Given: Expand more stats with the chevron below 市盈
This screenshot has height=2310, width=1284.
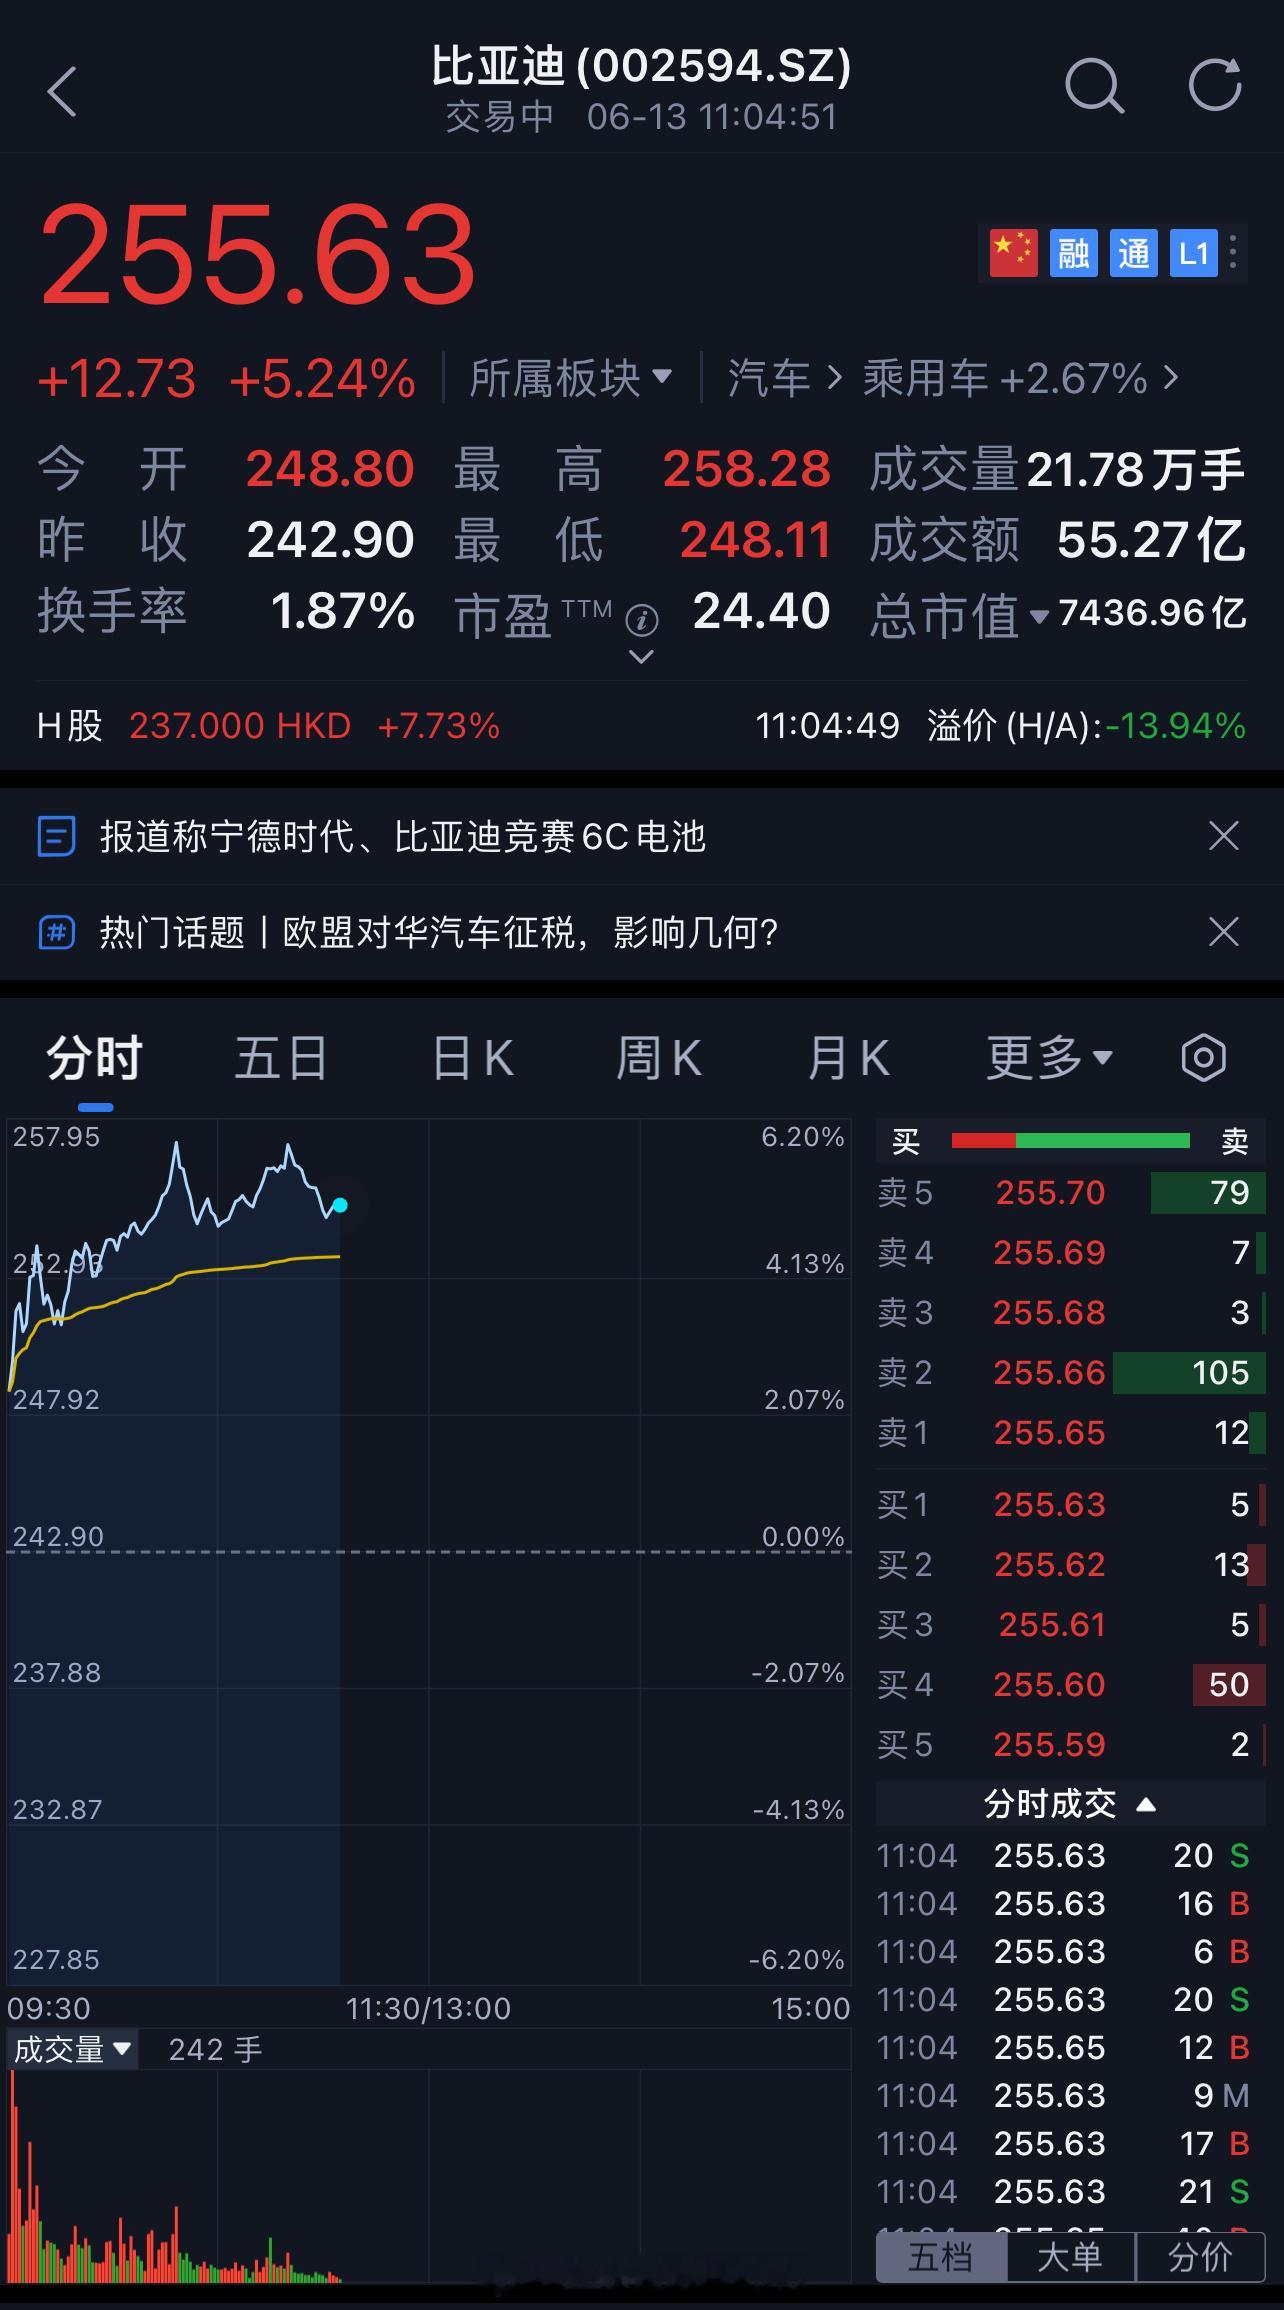Looking at the screenshot, I should click(x=641, y=657).
